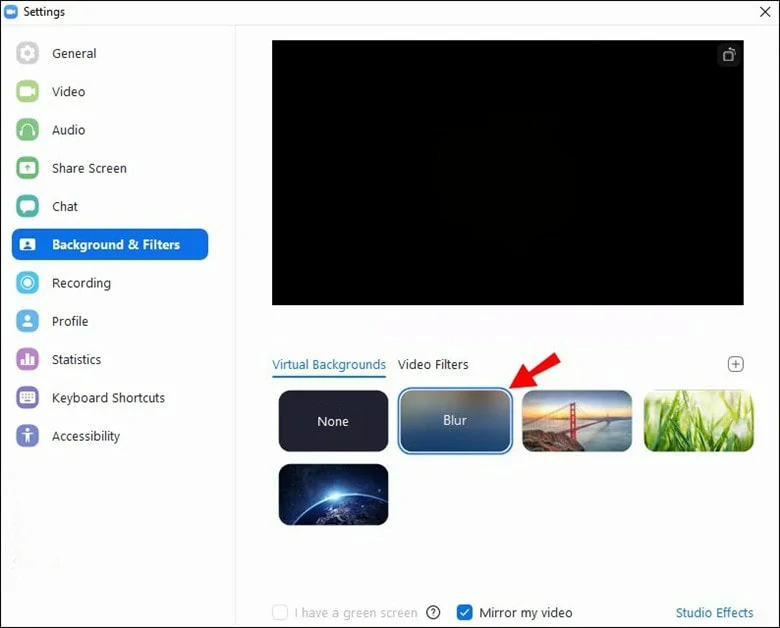This screenshot has width=780, height=628.
Task: Open Studio Effects
Action: tap(714, 613)
